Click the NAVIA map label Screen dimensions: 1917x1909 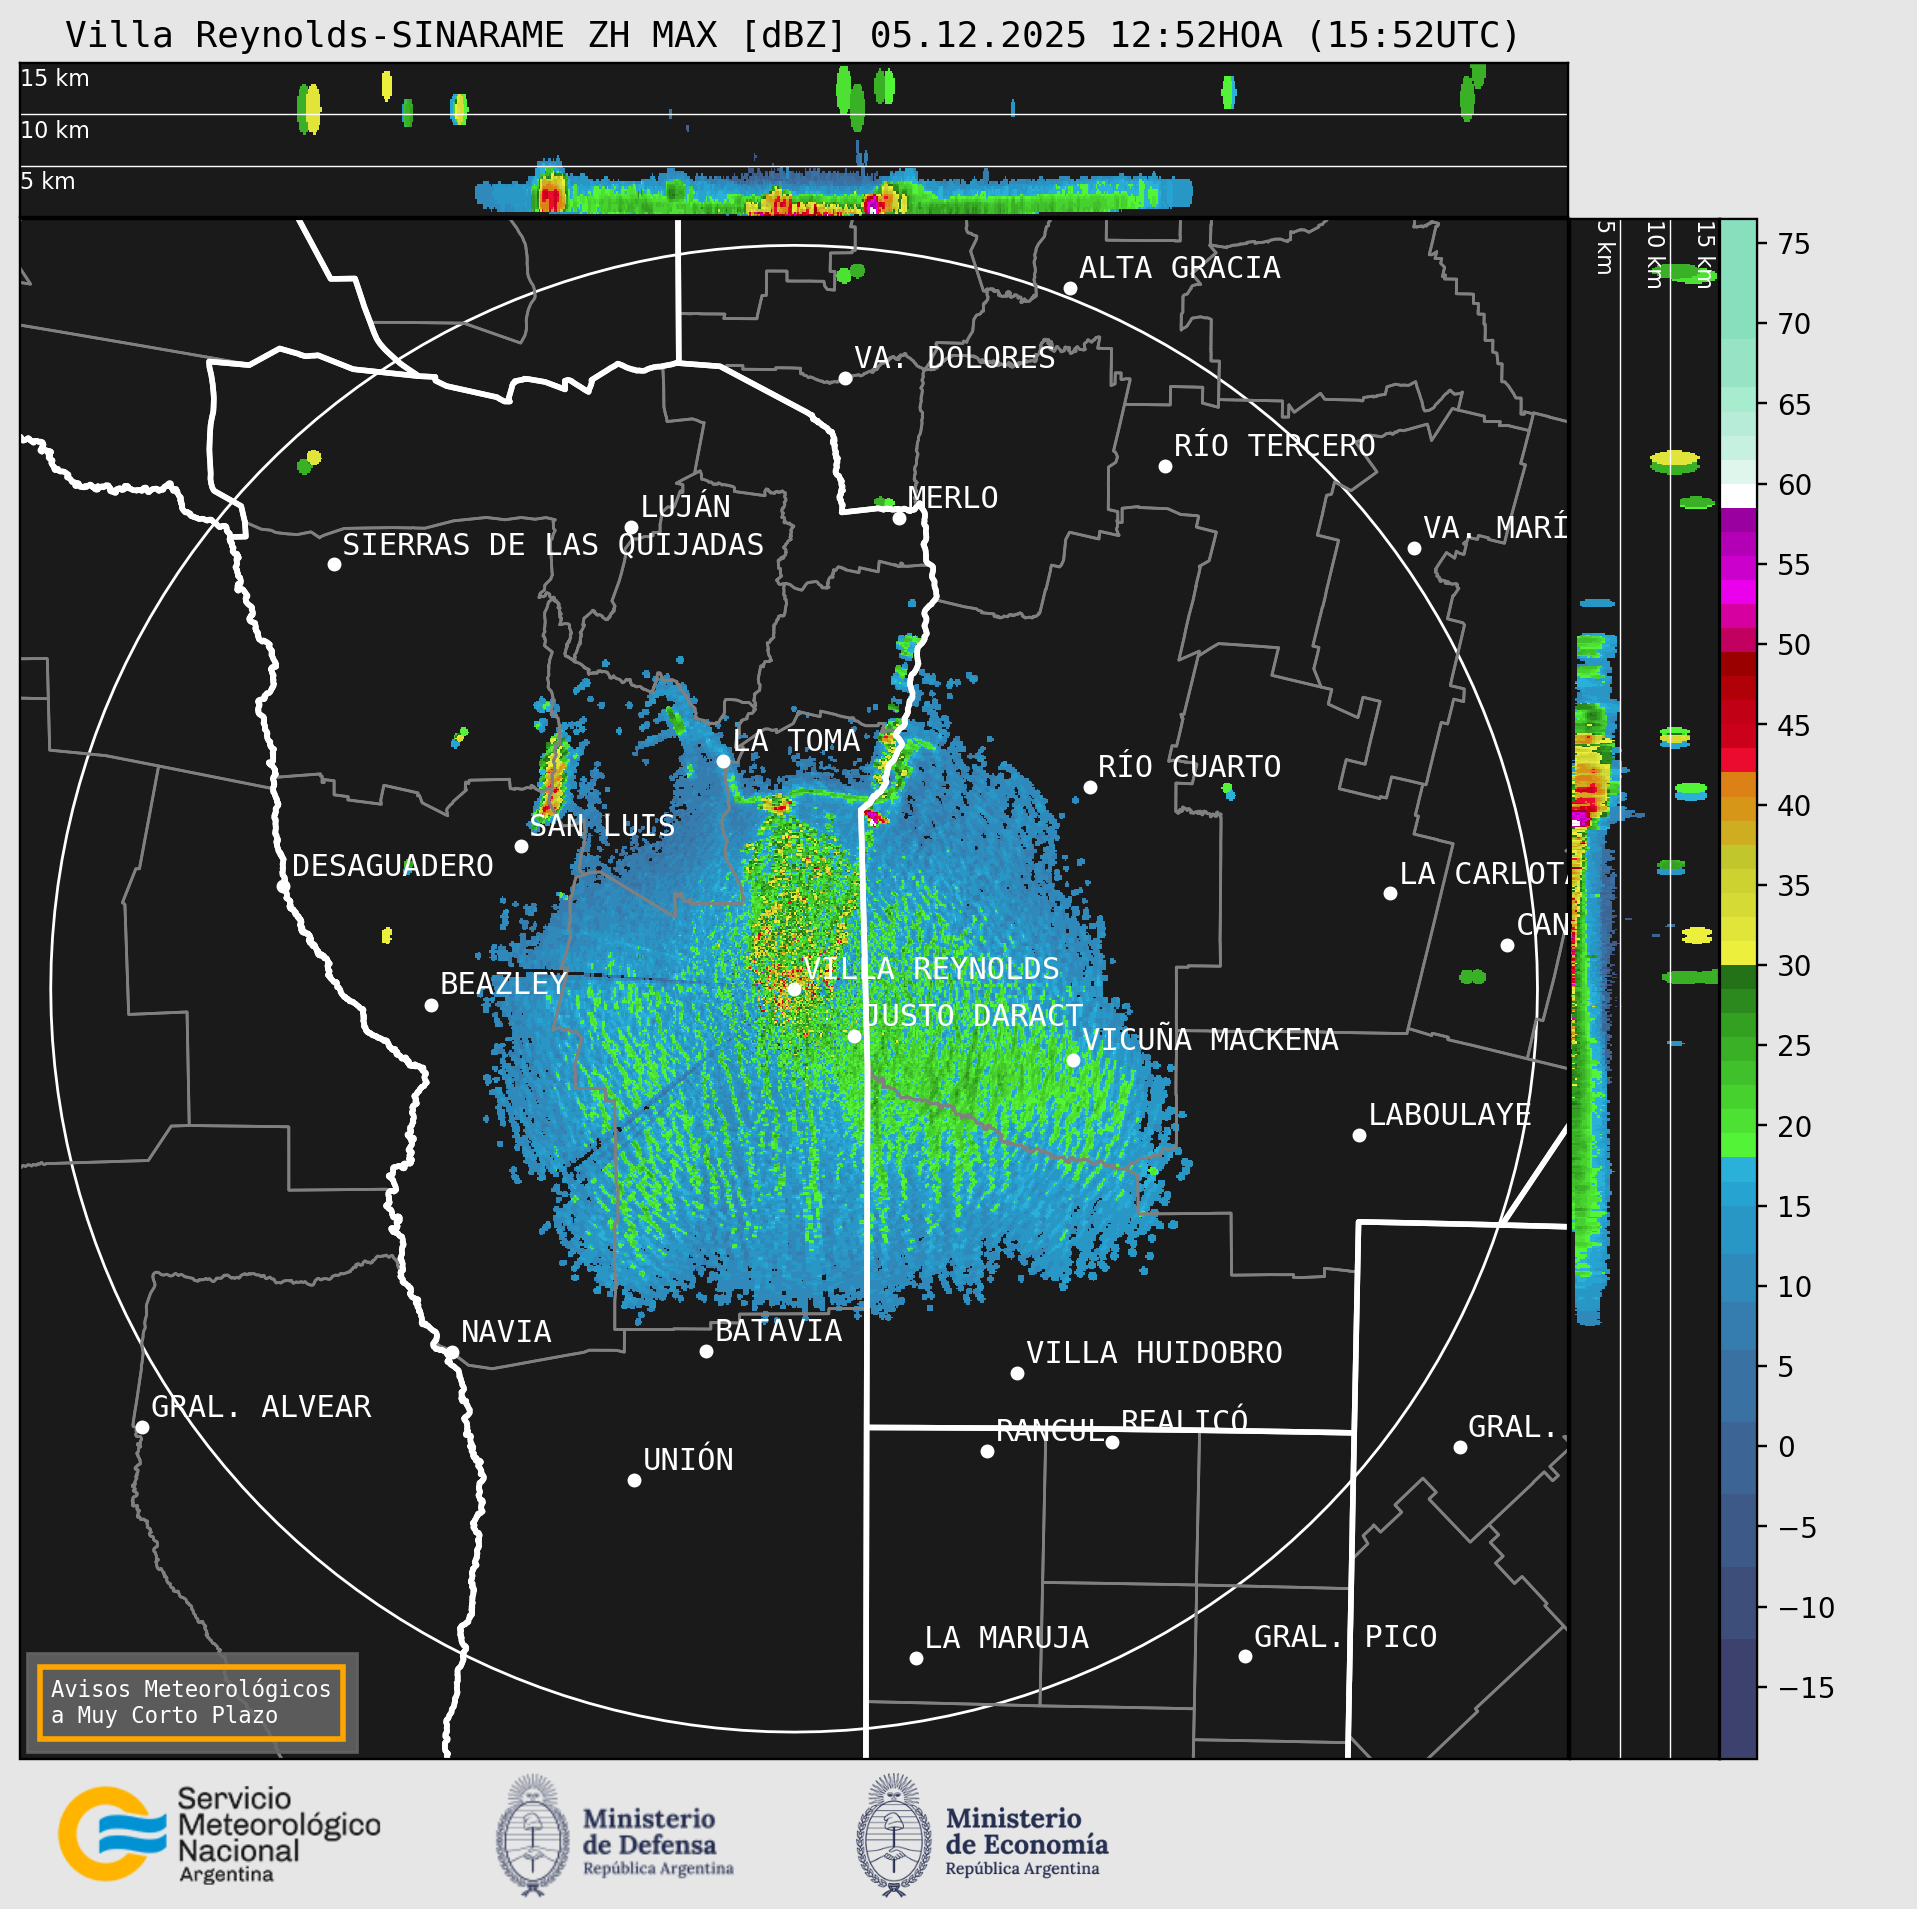pyautogui.click(x=506, y=1332)
